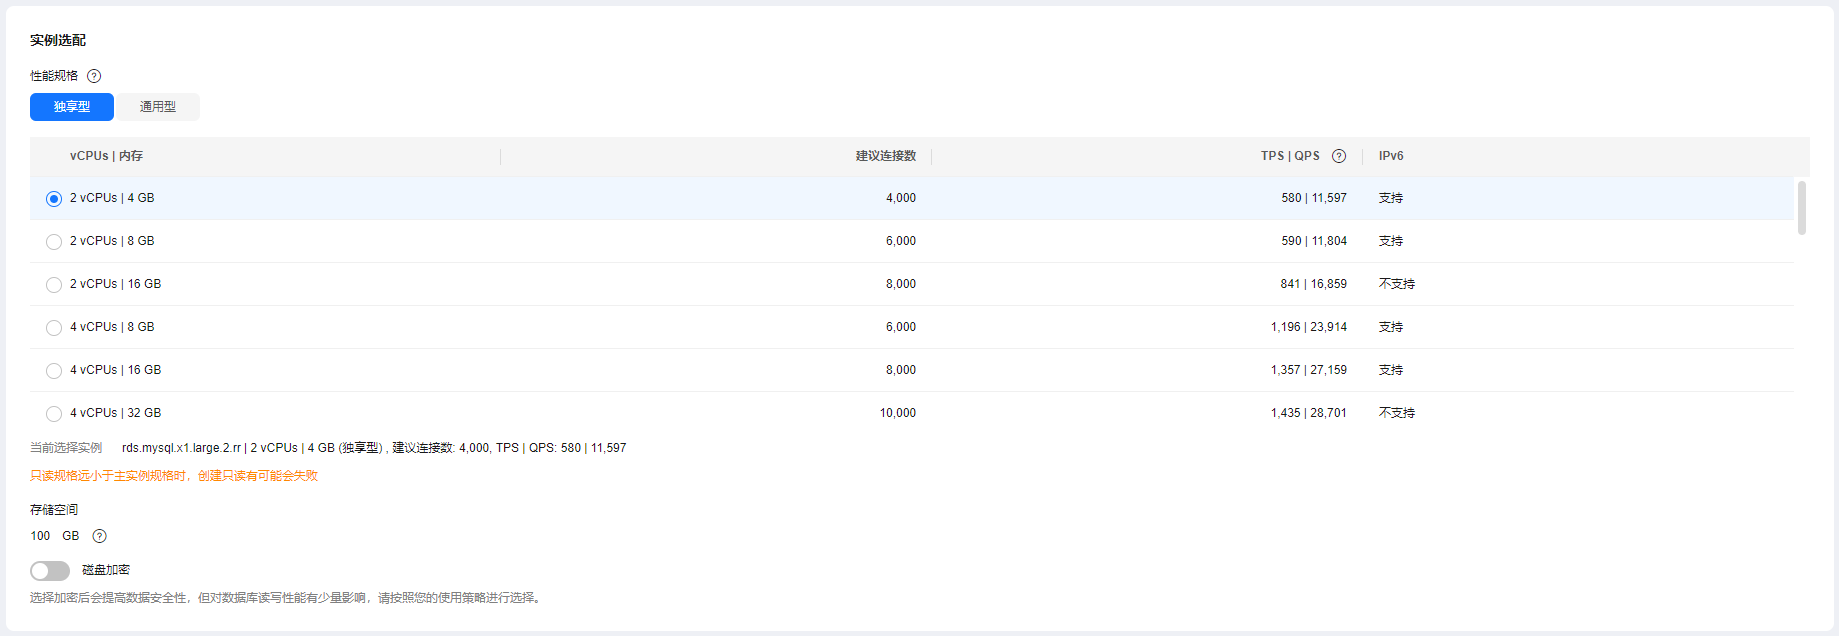
Task: Pick the 4 vCPUs | 16 GB radio button
Action: click(x=54, y=371)
